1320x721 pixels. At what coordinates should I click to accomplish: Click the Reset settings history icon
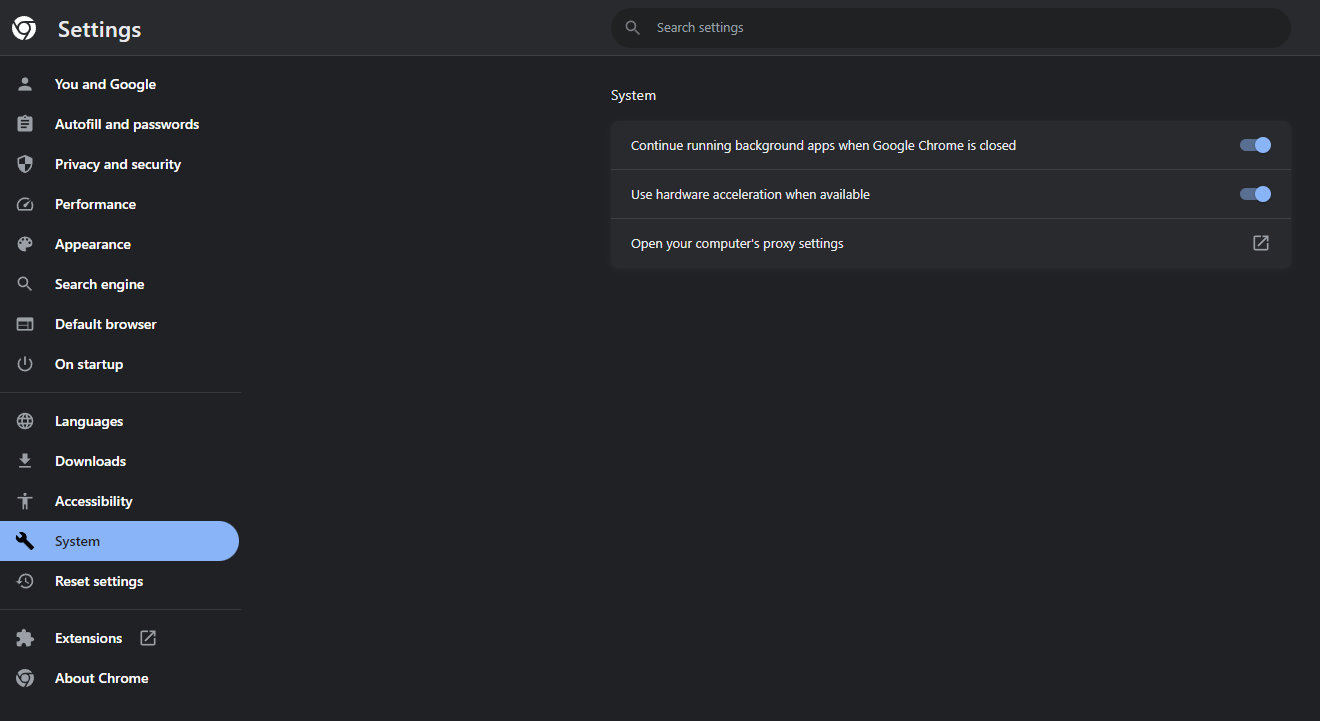(x=25, y=581)
